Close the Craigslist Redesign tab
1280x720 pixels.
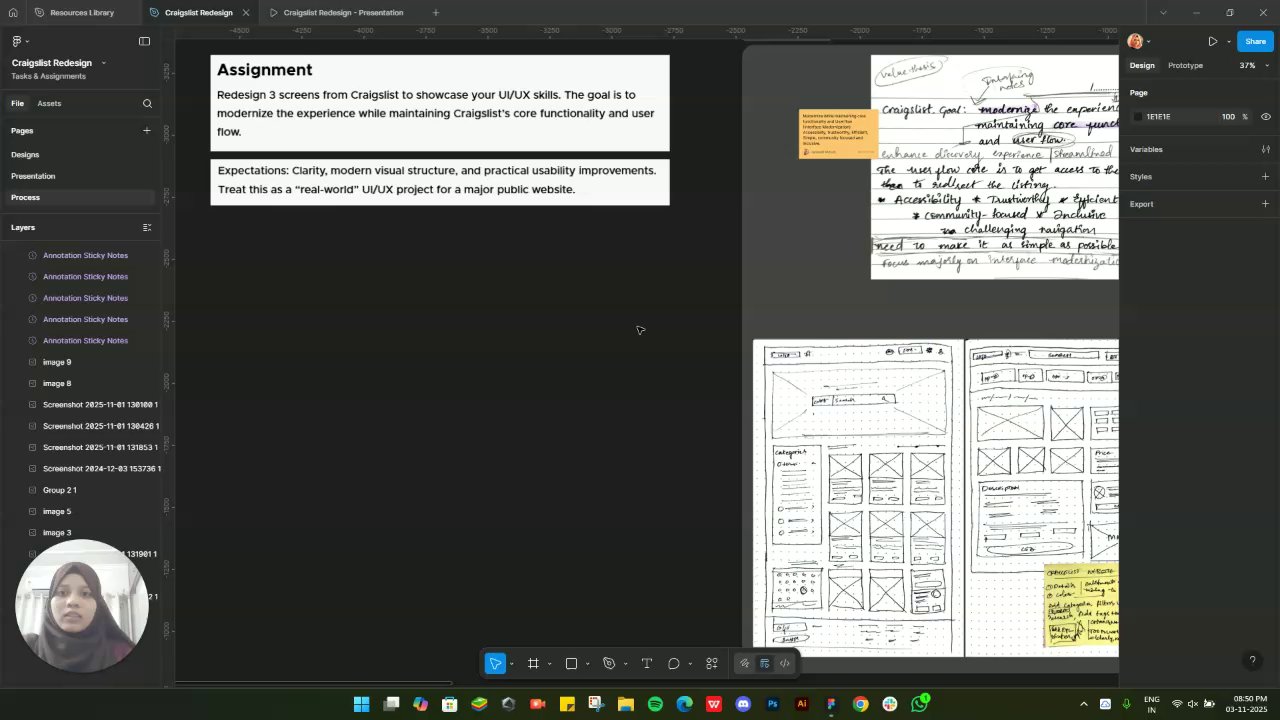coord(246,13)
